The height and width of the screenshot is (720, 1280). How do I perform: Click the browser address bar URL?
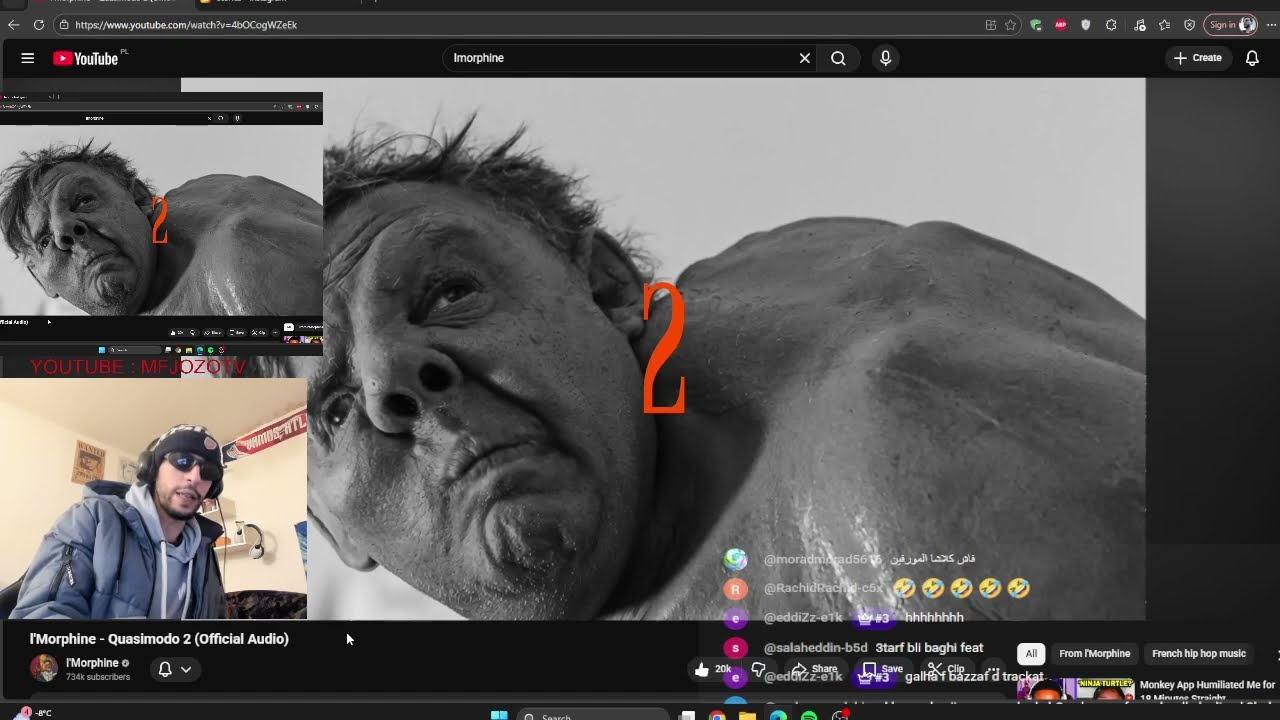point(186,25)
